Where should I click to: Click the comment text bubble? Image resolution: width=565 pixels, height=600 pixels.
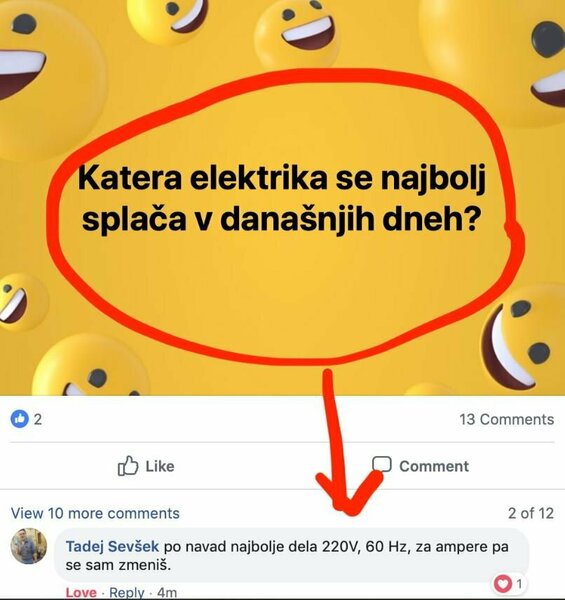click(292, 555)
